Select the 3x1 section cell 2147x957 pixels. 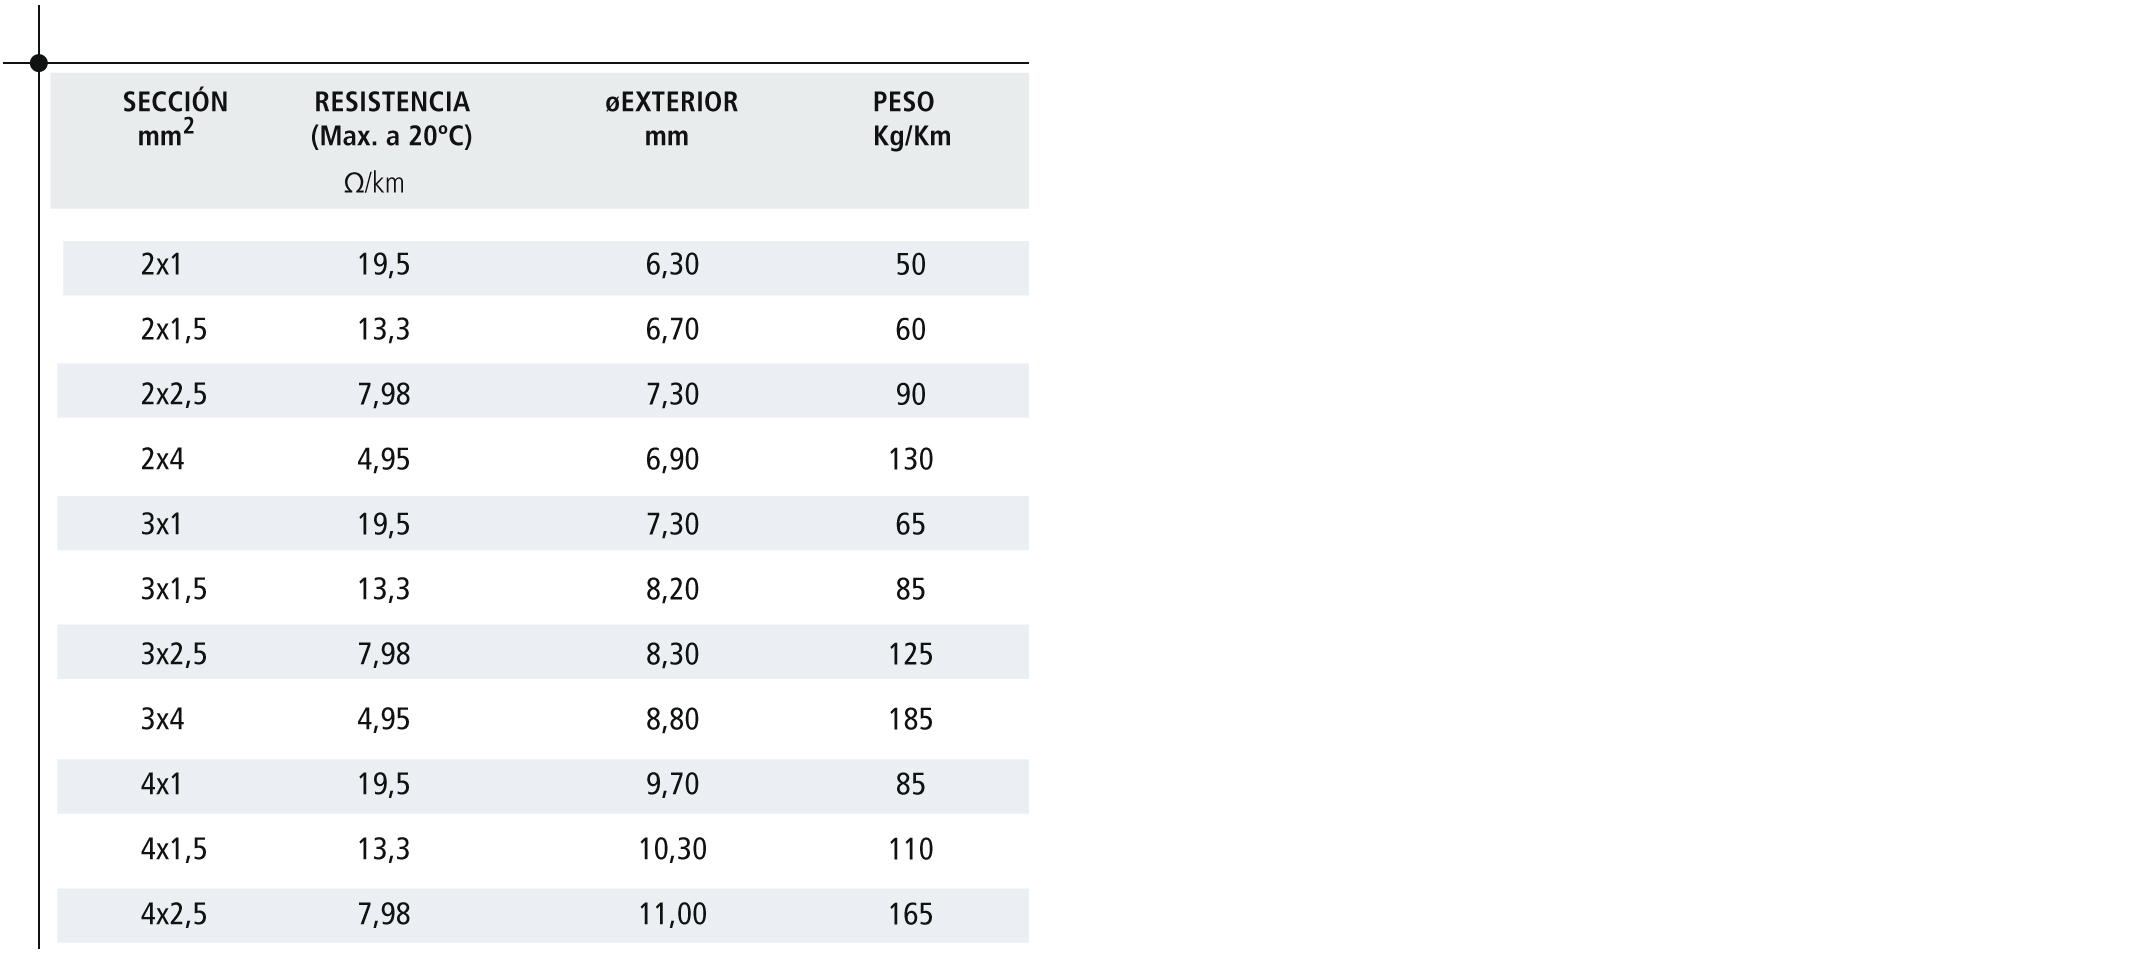click(x=162, y=525)
